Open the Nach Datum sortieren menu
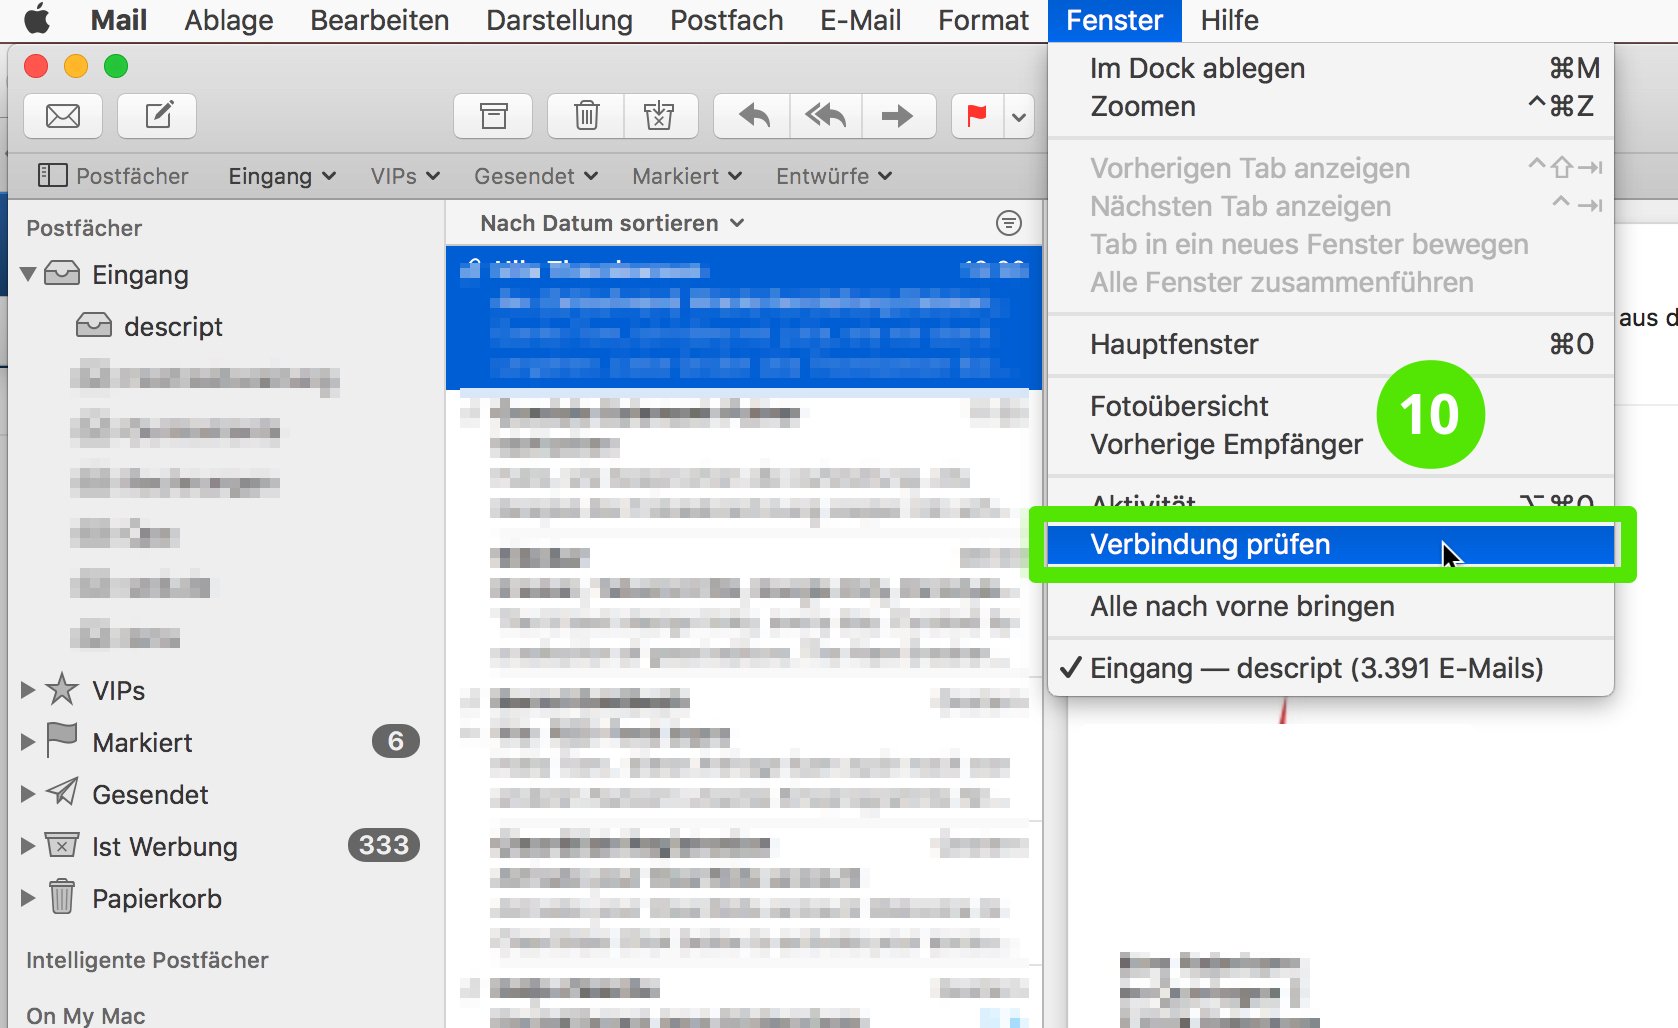The image size is (1678, 1028). pyautogui.click(x=612, y=223)
